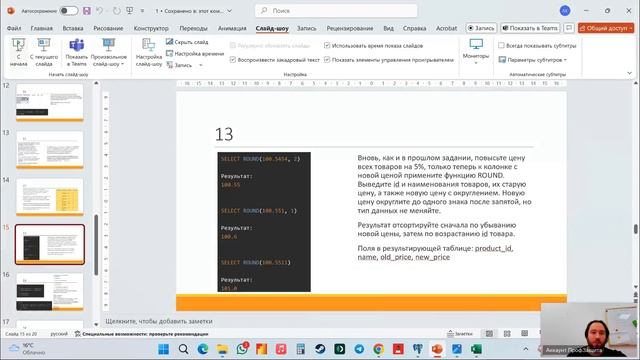Click slide panel vertical scrollbar thumb
This screenshot has width=640, height=360.
coord(96,245)
